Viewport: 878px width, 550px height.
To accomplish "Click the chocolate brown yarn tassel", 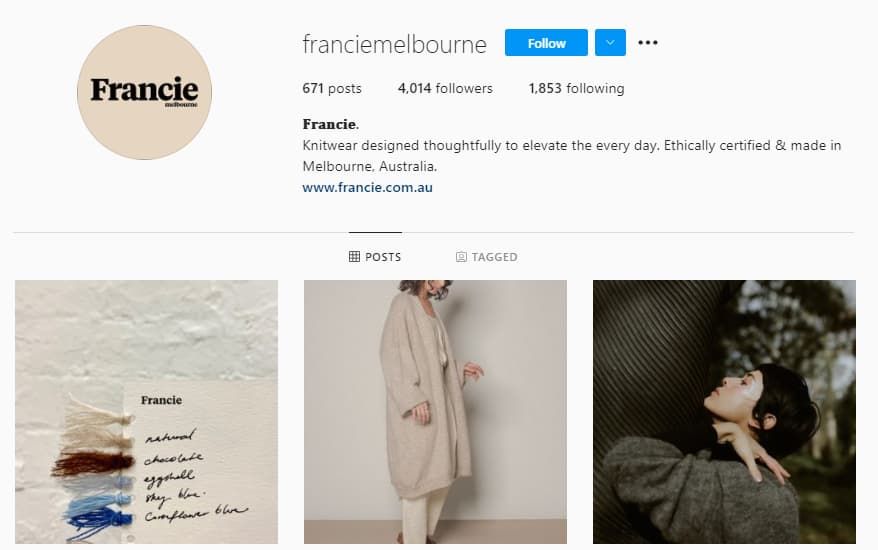I will tap(93, 464).
